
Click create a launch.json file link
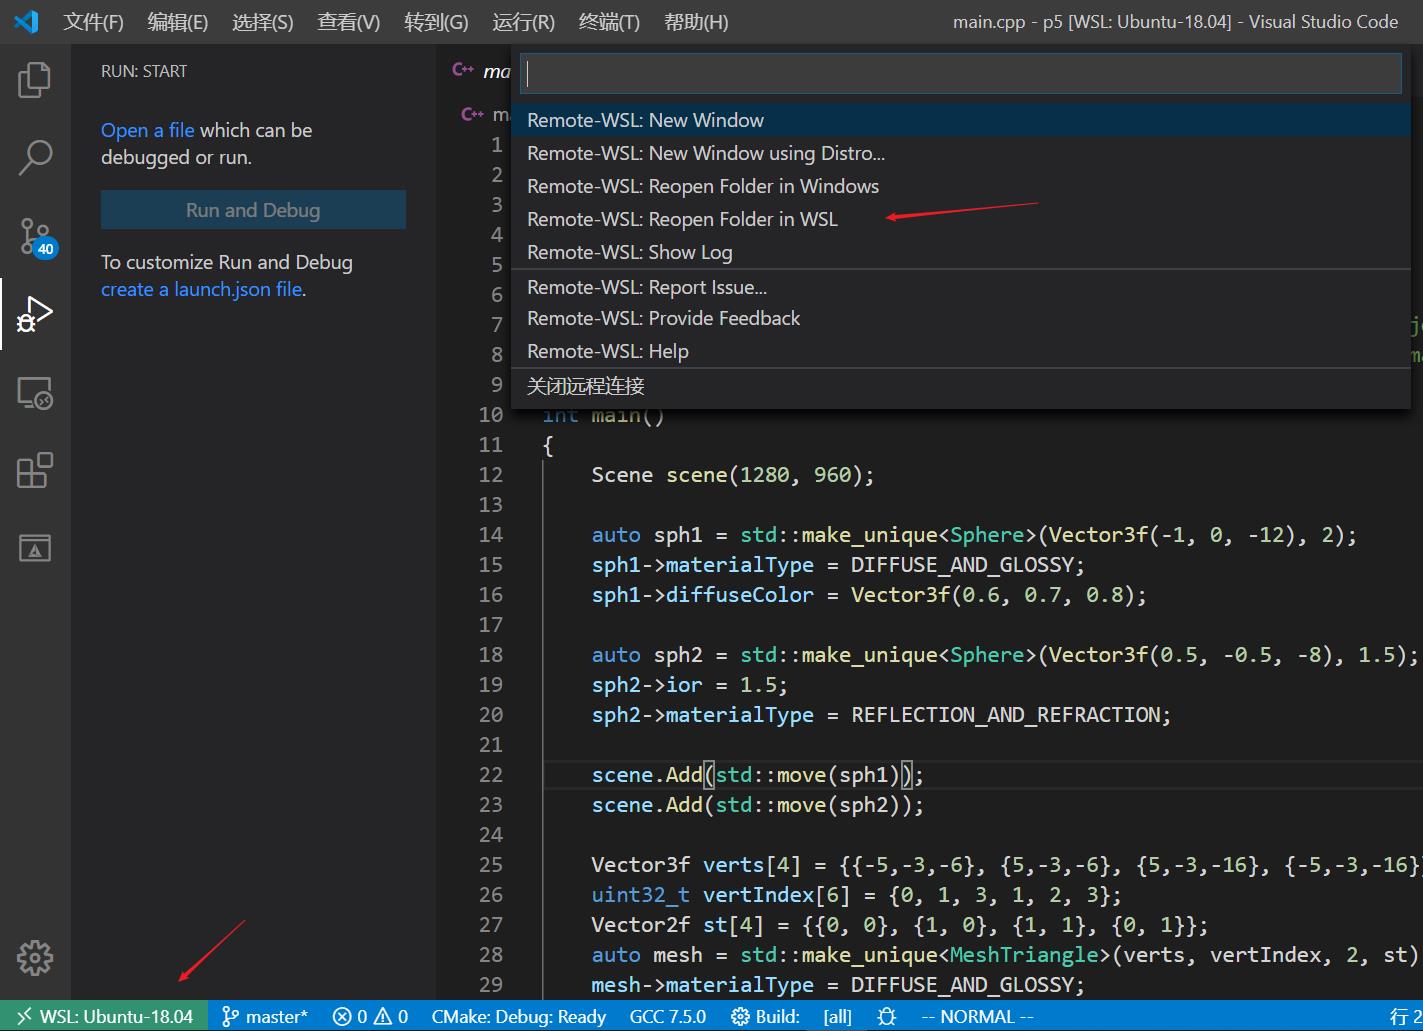(201, 289)
